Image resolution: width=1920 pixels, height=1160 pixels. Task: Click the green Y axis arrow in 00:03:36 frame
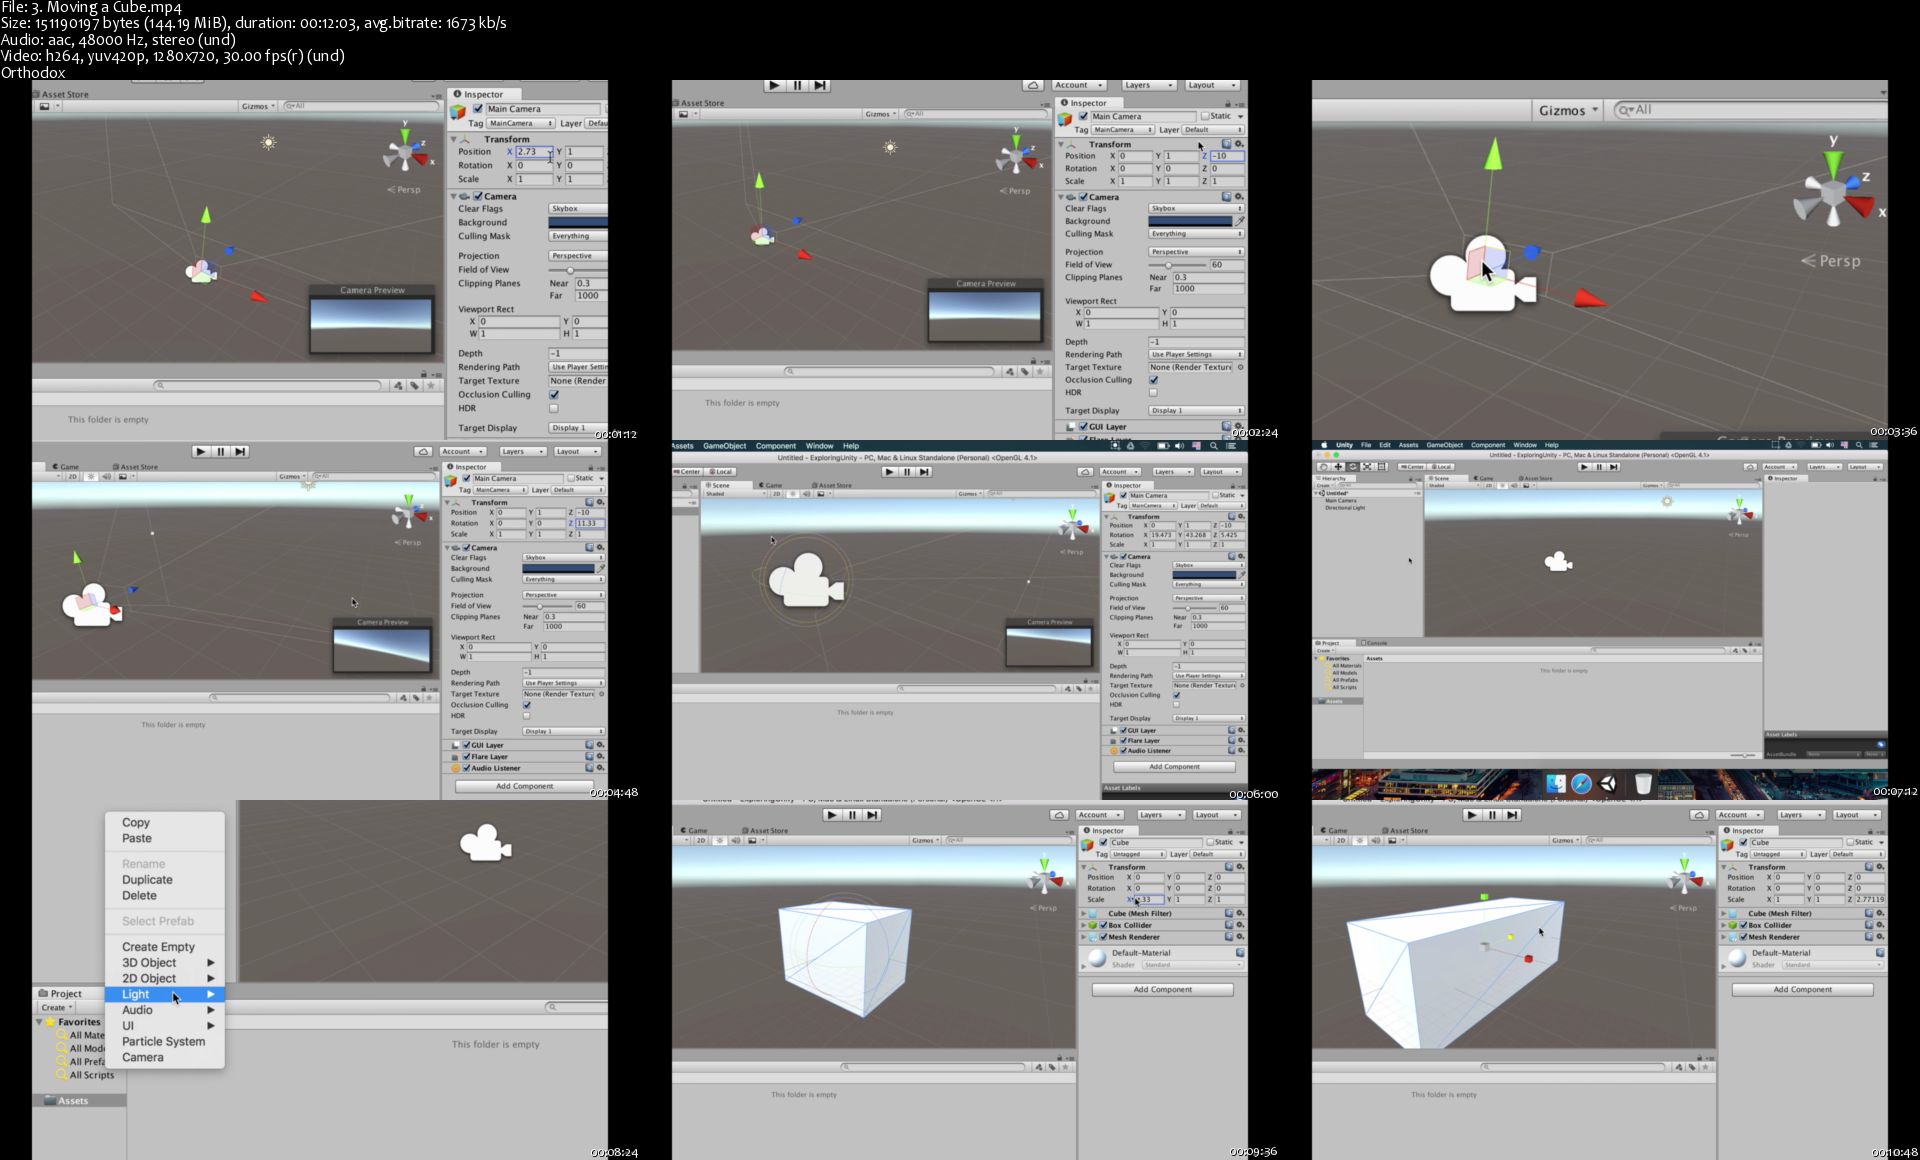(1493, 155)
